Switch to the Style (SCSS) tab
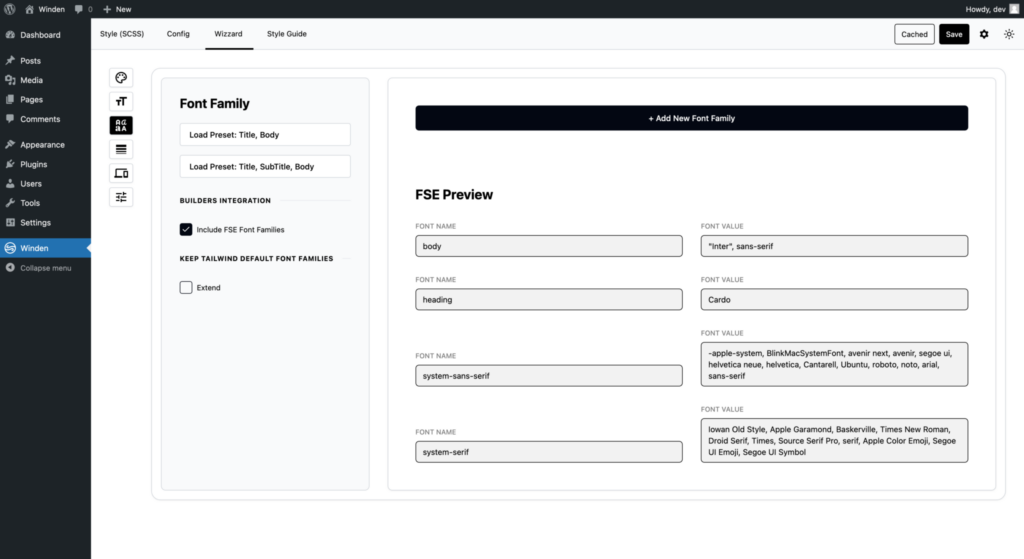The image size is (1024, 559). coord(122,34)
